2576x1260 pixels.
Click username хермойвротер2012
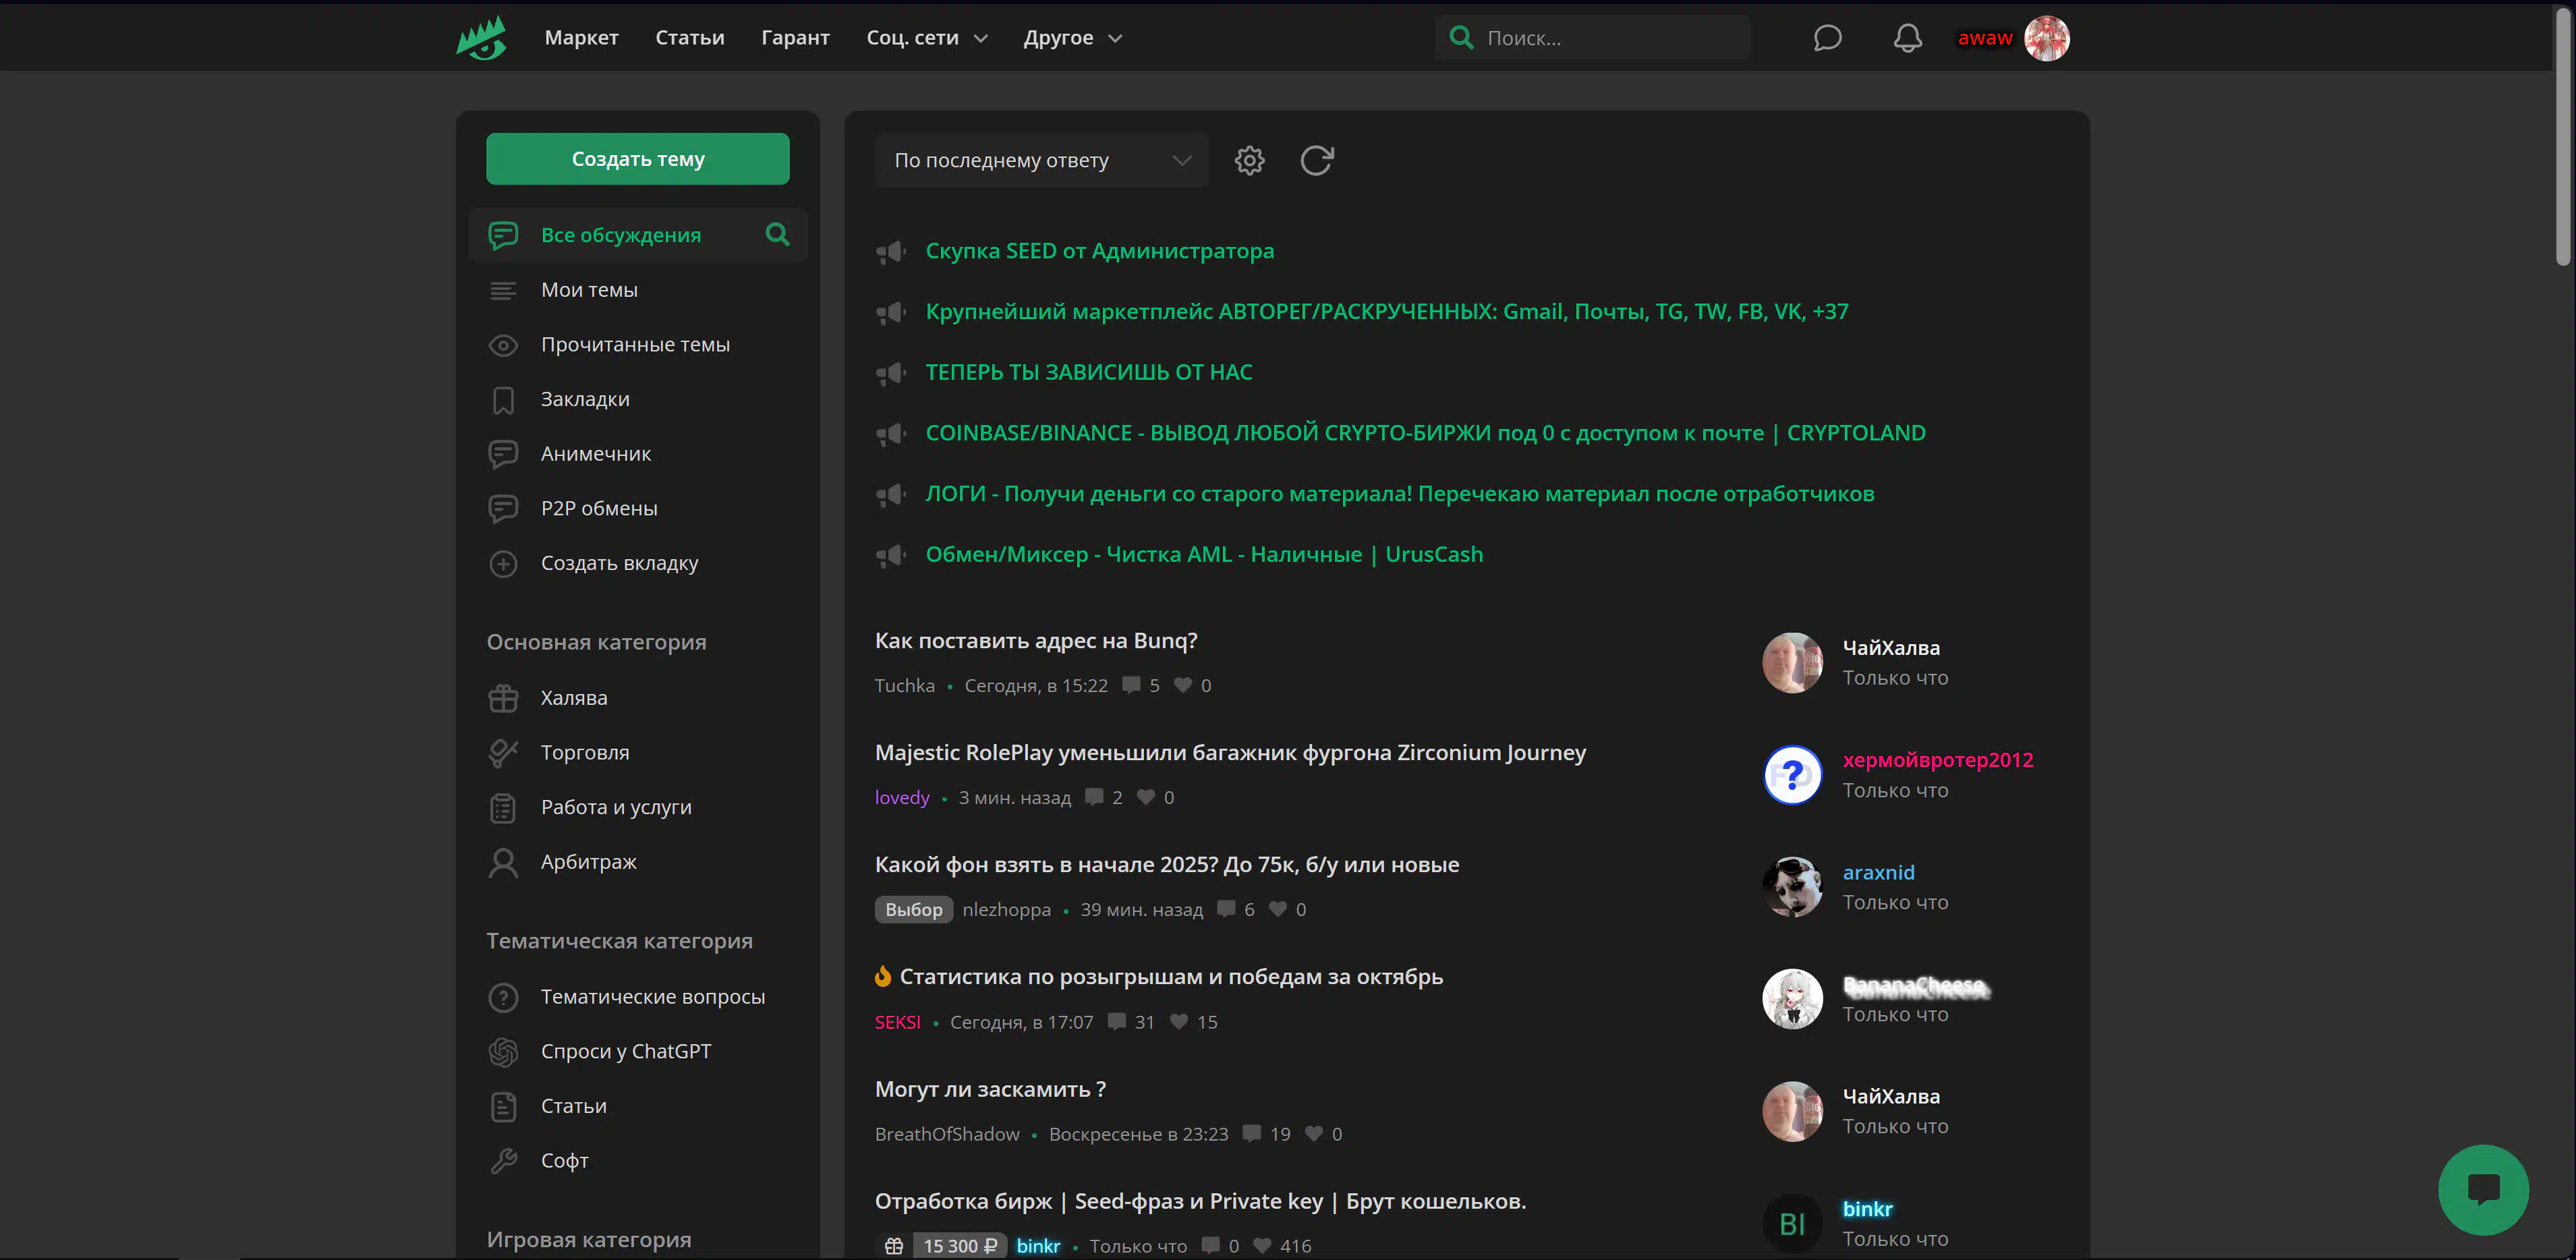(x=1937, y=760)
